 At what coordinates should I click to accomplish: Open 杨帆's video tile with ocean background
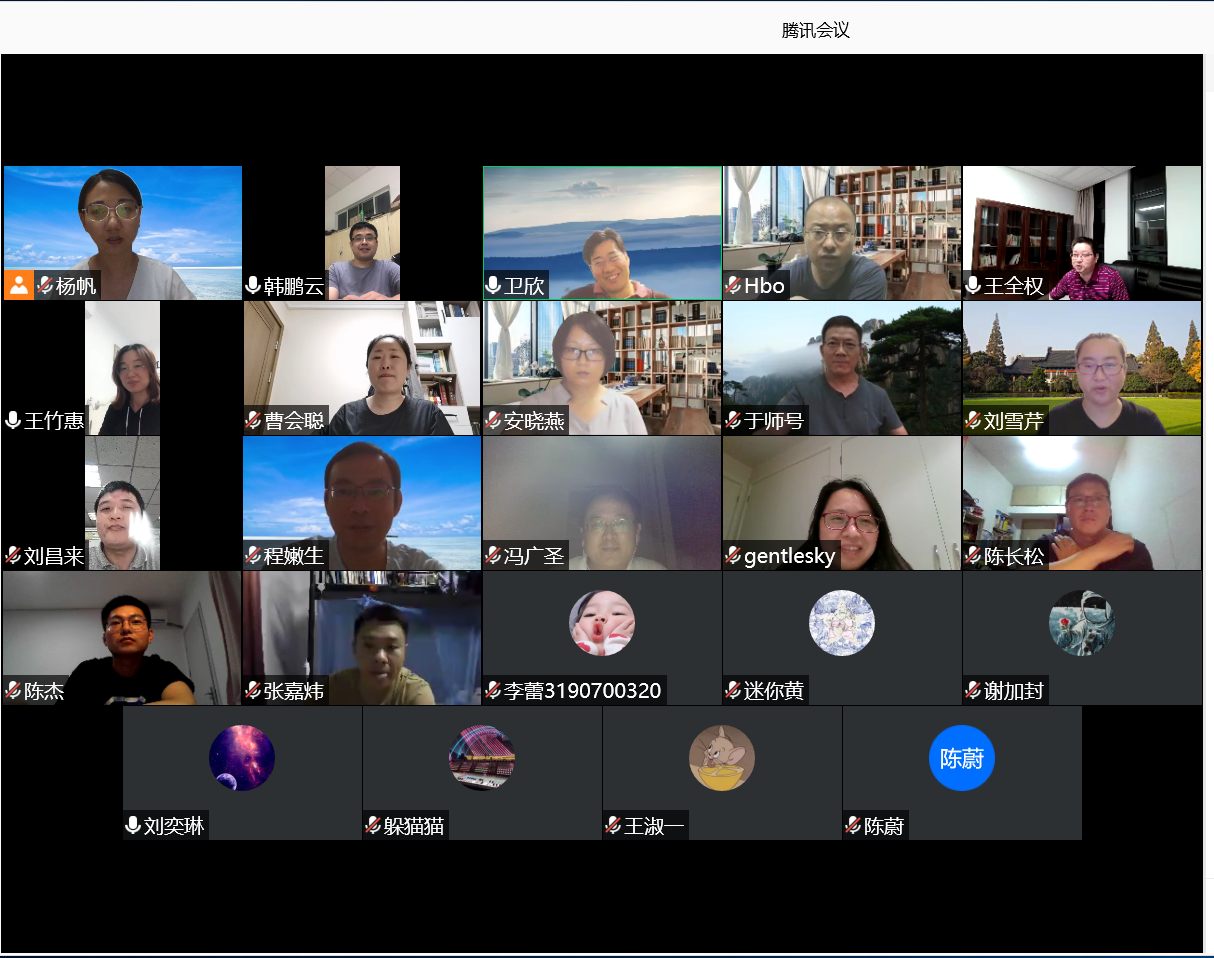[123, 233]
